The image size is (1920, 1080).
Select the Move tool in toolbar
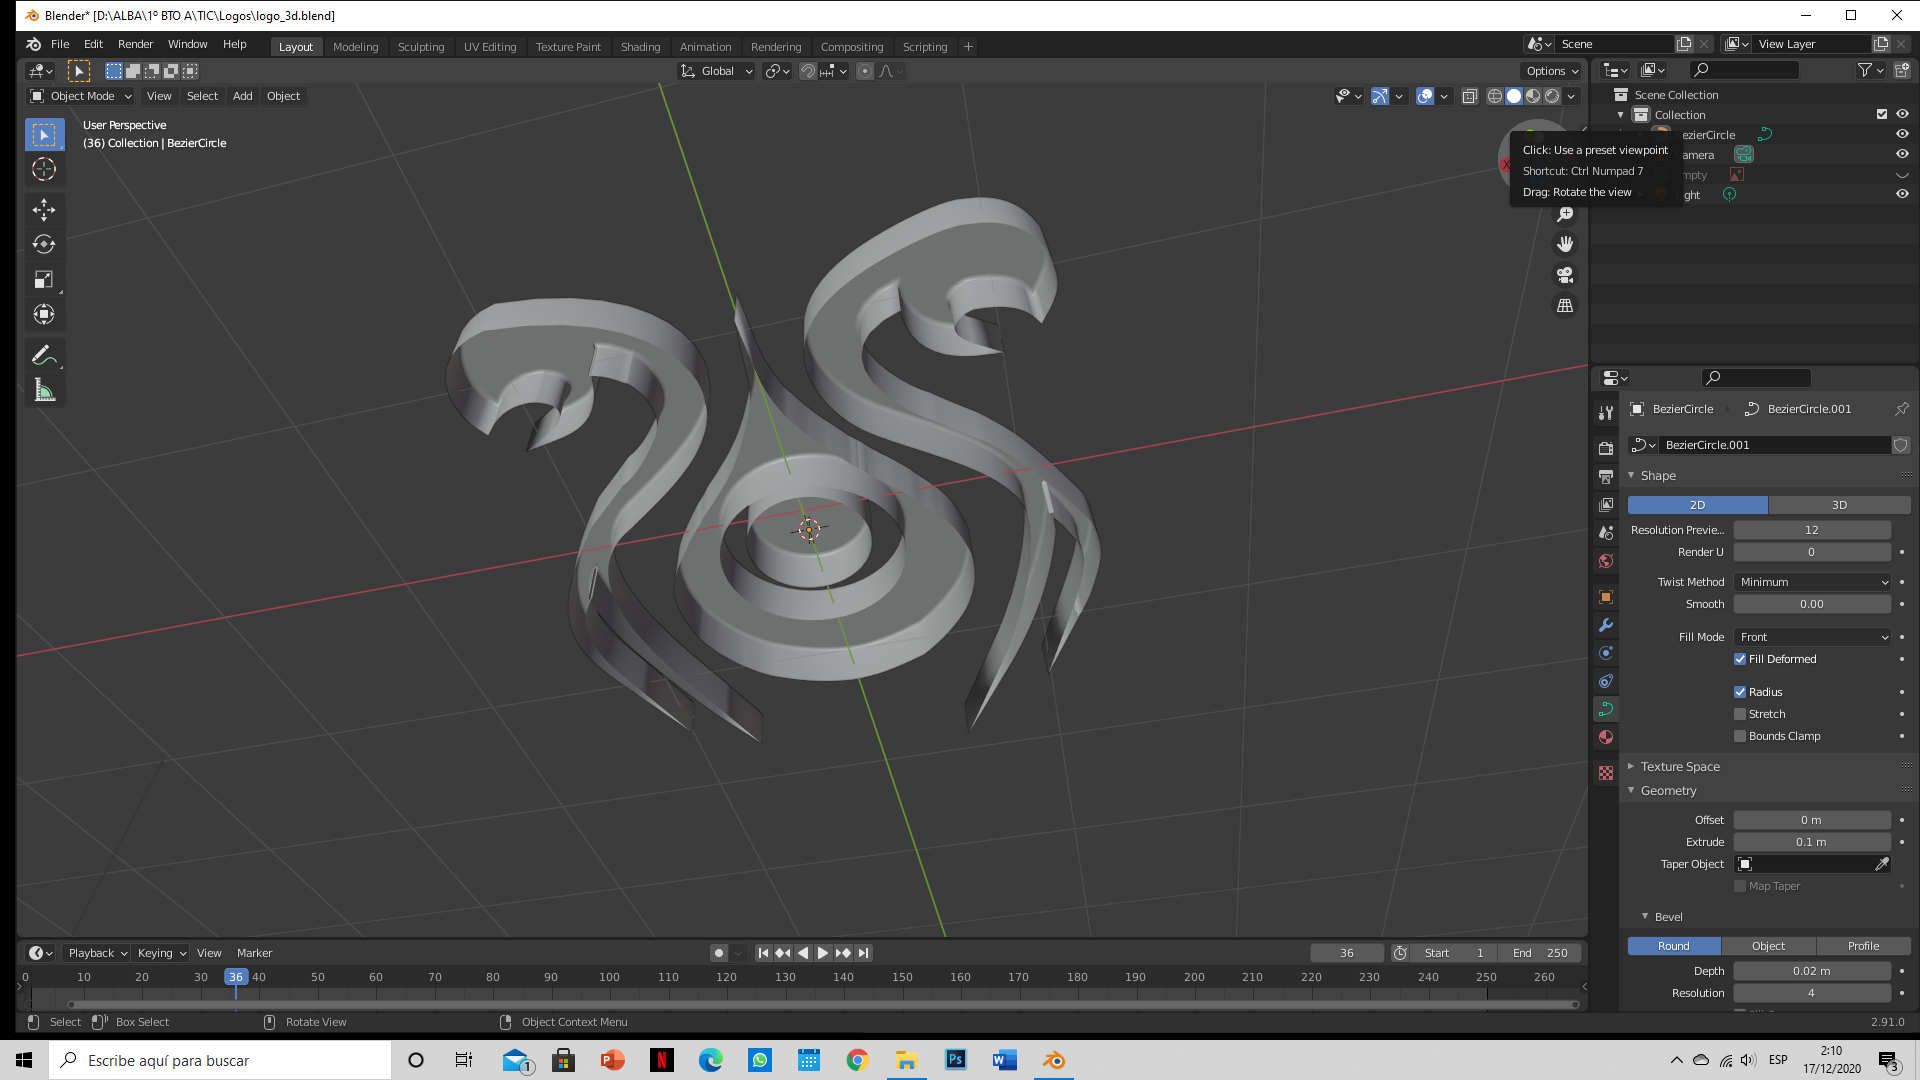44,209
